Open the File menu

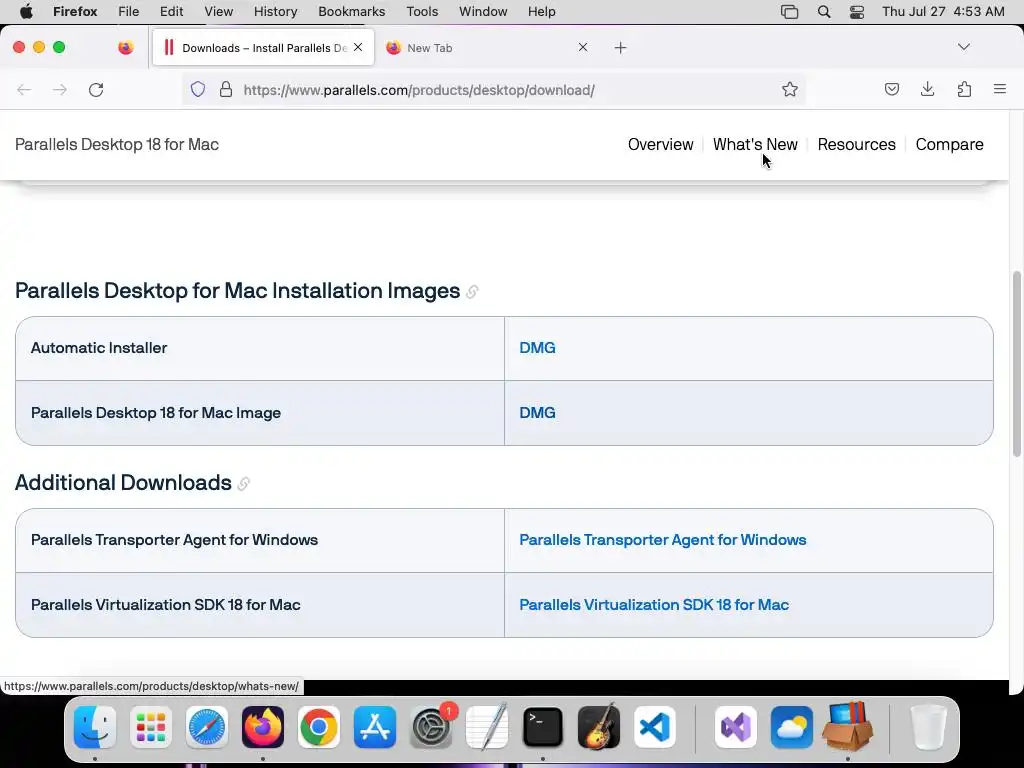click(x=129, y=12)
